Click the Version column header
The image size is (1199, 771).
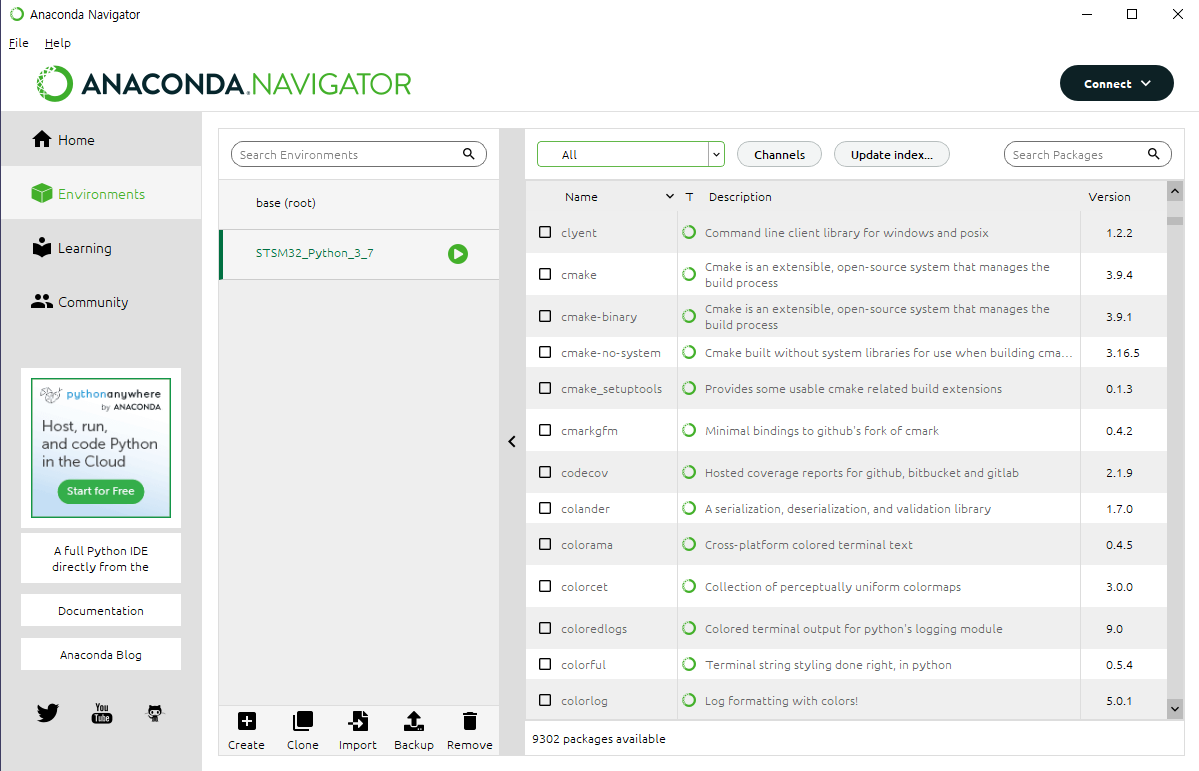click(1109, 197)
